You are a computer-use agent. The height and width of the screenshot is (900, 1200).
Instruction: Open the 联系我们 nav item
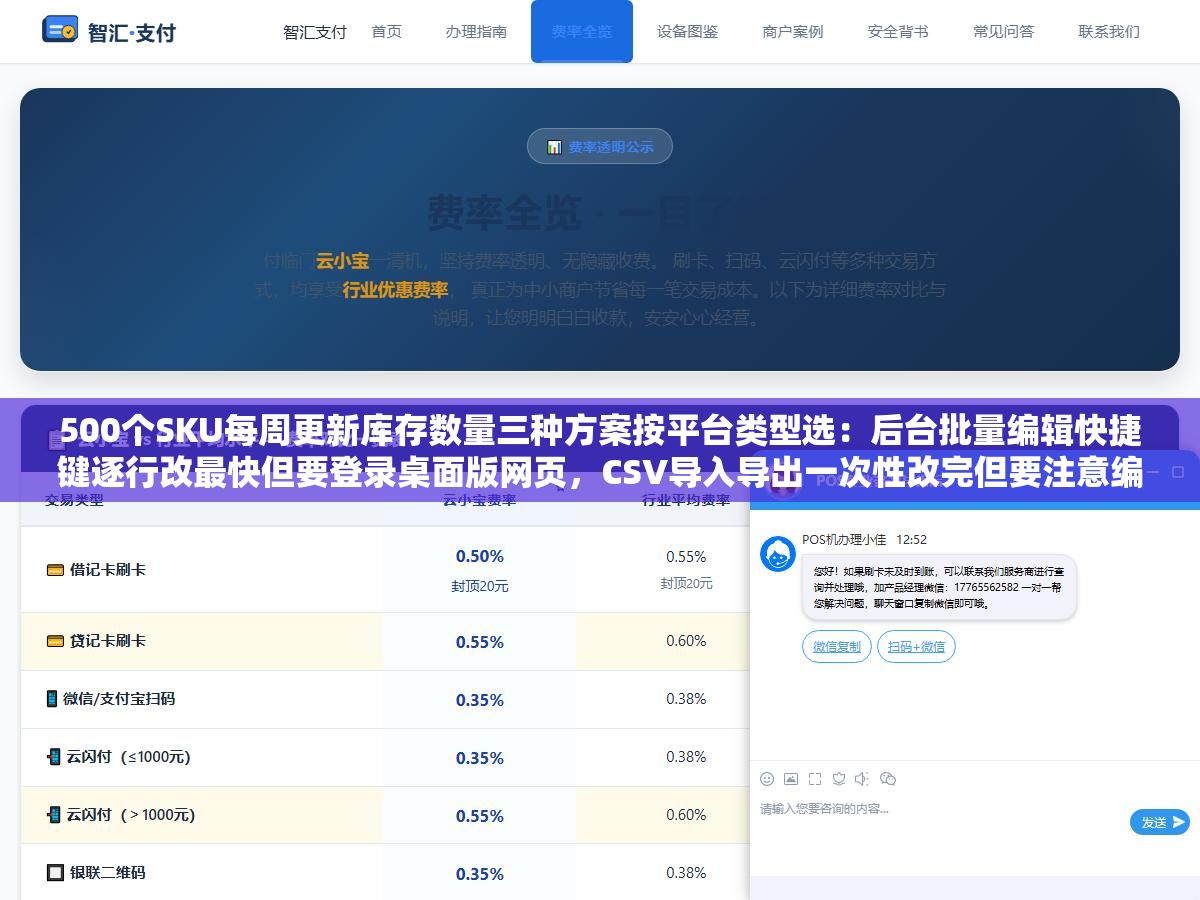coord(1109,31)
